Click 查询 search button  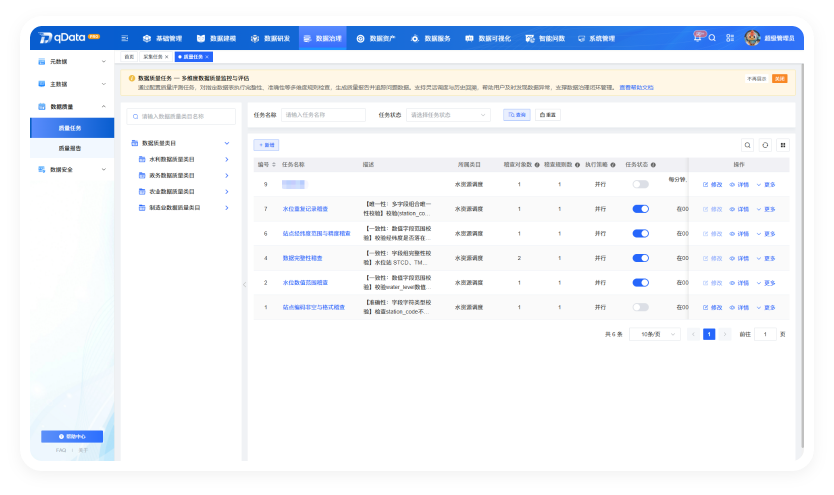point(516,115)
